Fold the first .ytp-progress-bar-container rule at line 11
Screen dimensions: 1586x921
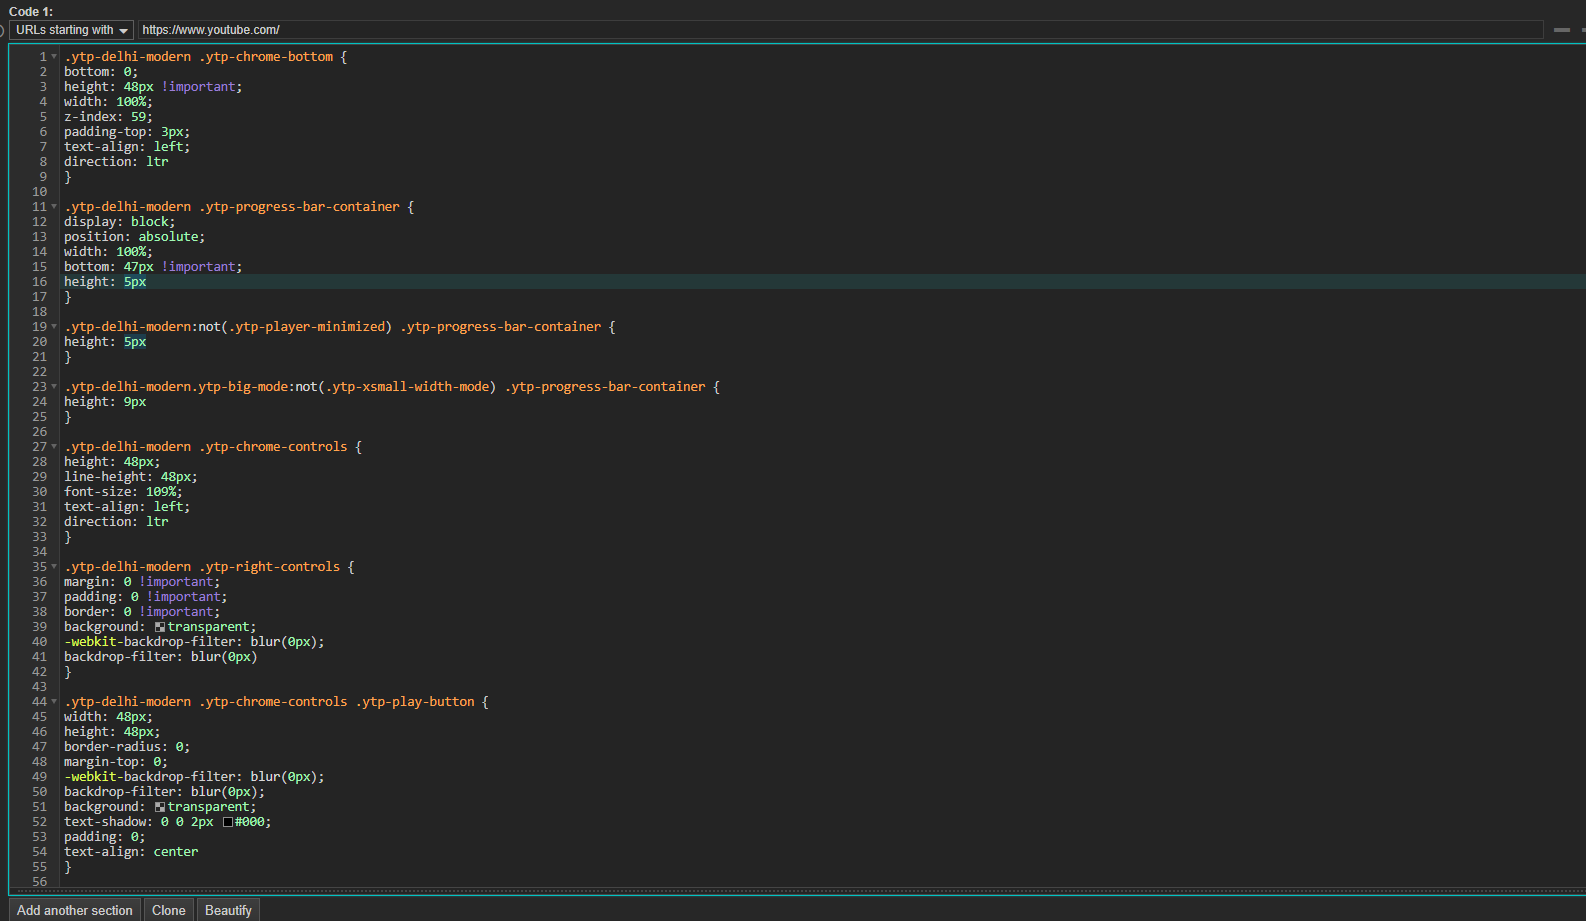click(54, 207)
